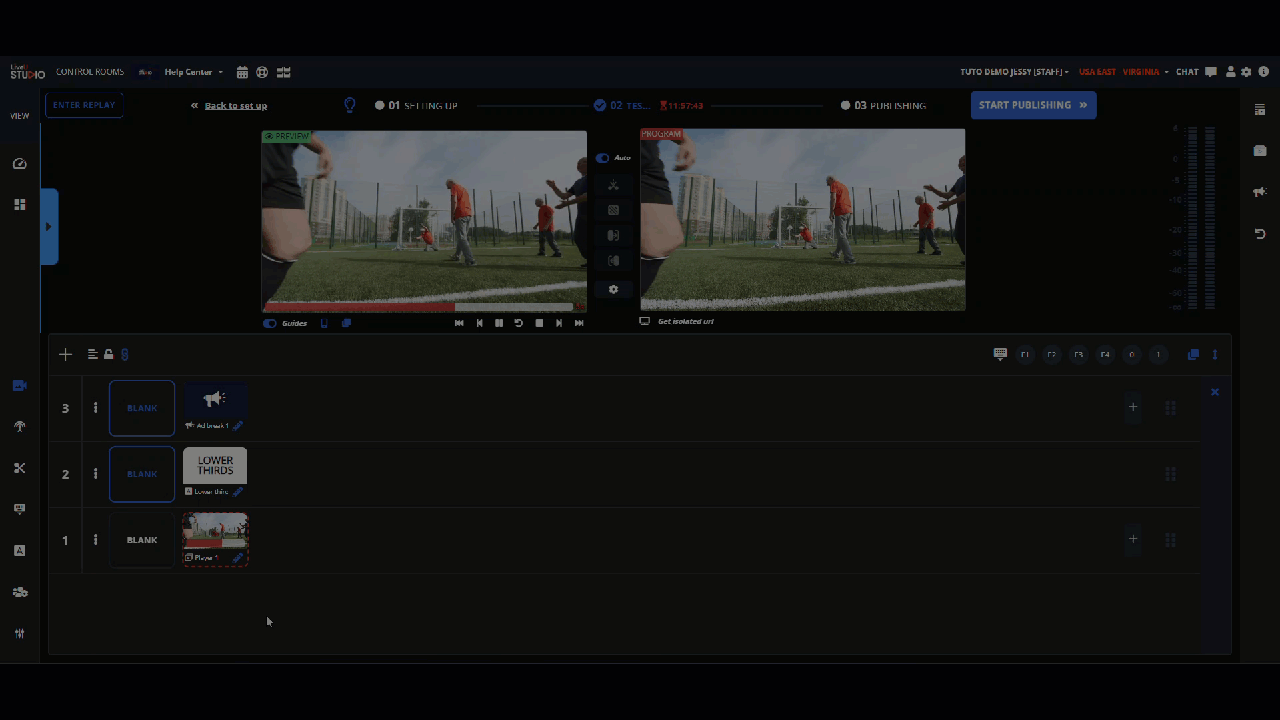
Task: Select the cut transition icon below Auto
Action: tap(613, 185)
